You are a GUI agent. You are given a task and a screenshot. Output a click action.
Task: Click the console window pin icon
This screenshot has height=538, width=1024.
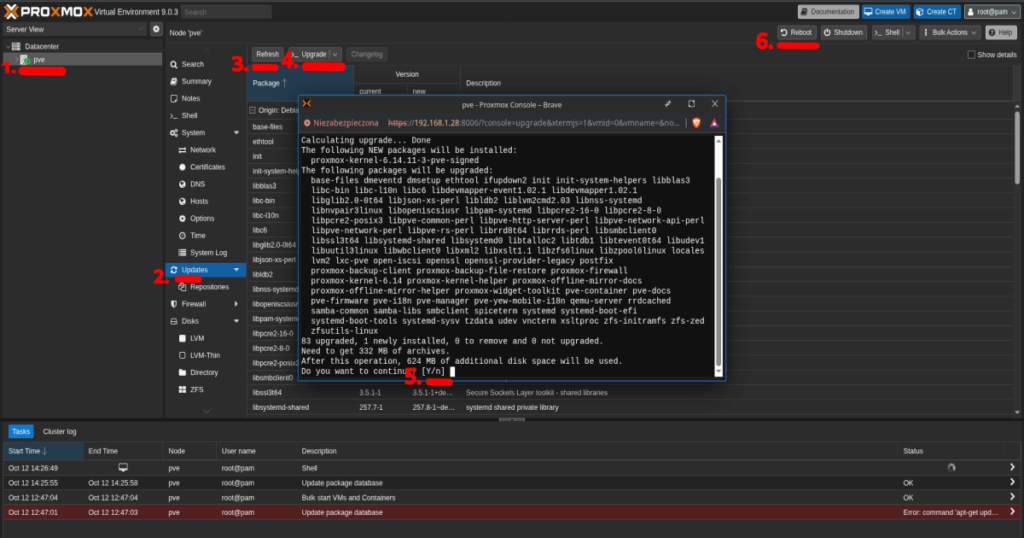point(667,104)
